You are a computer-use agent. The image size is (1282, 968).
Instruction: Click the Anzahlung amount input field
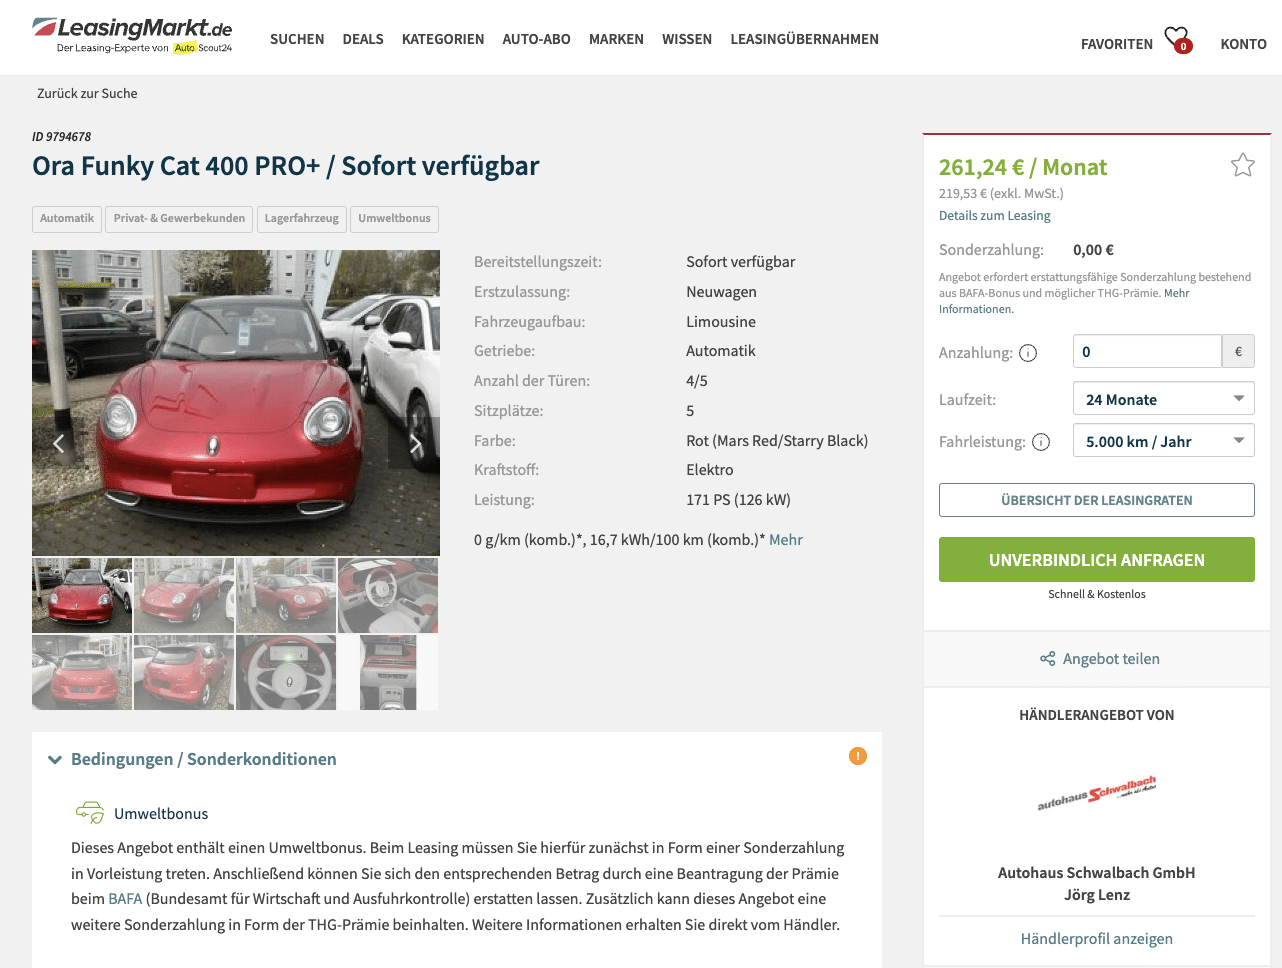click(1147, 352)
